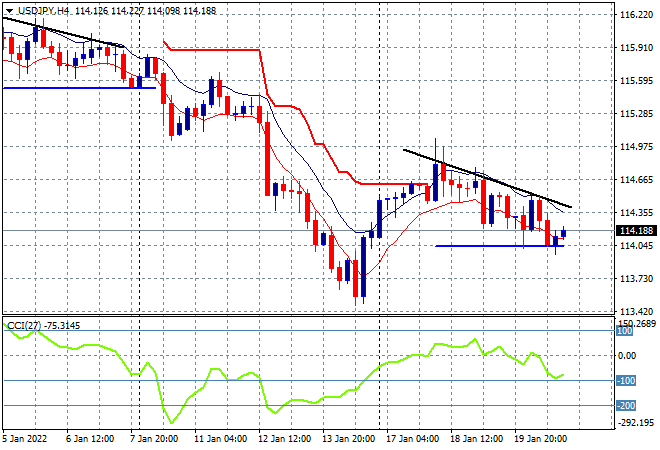Click the CCI(27) -75.3145 indicator label
This screenshot has width=660, height=450.
[x=44, y=326]
